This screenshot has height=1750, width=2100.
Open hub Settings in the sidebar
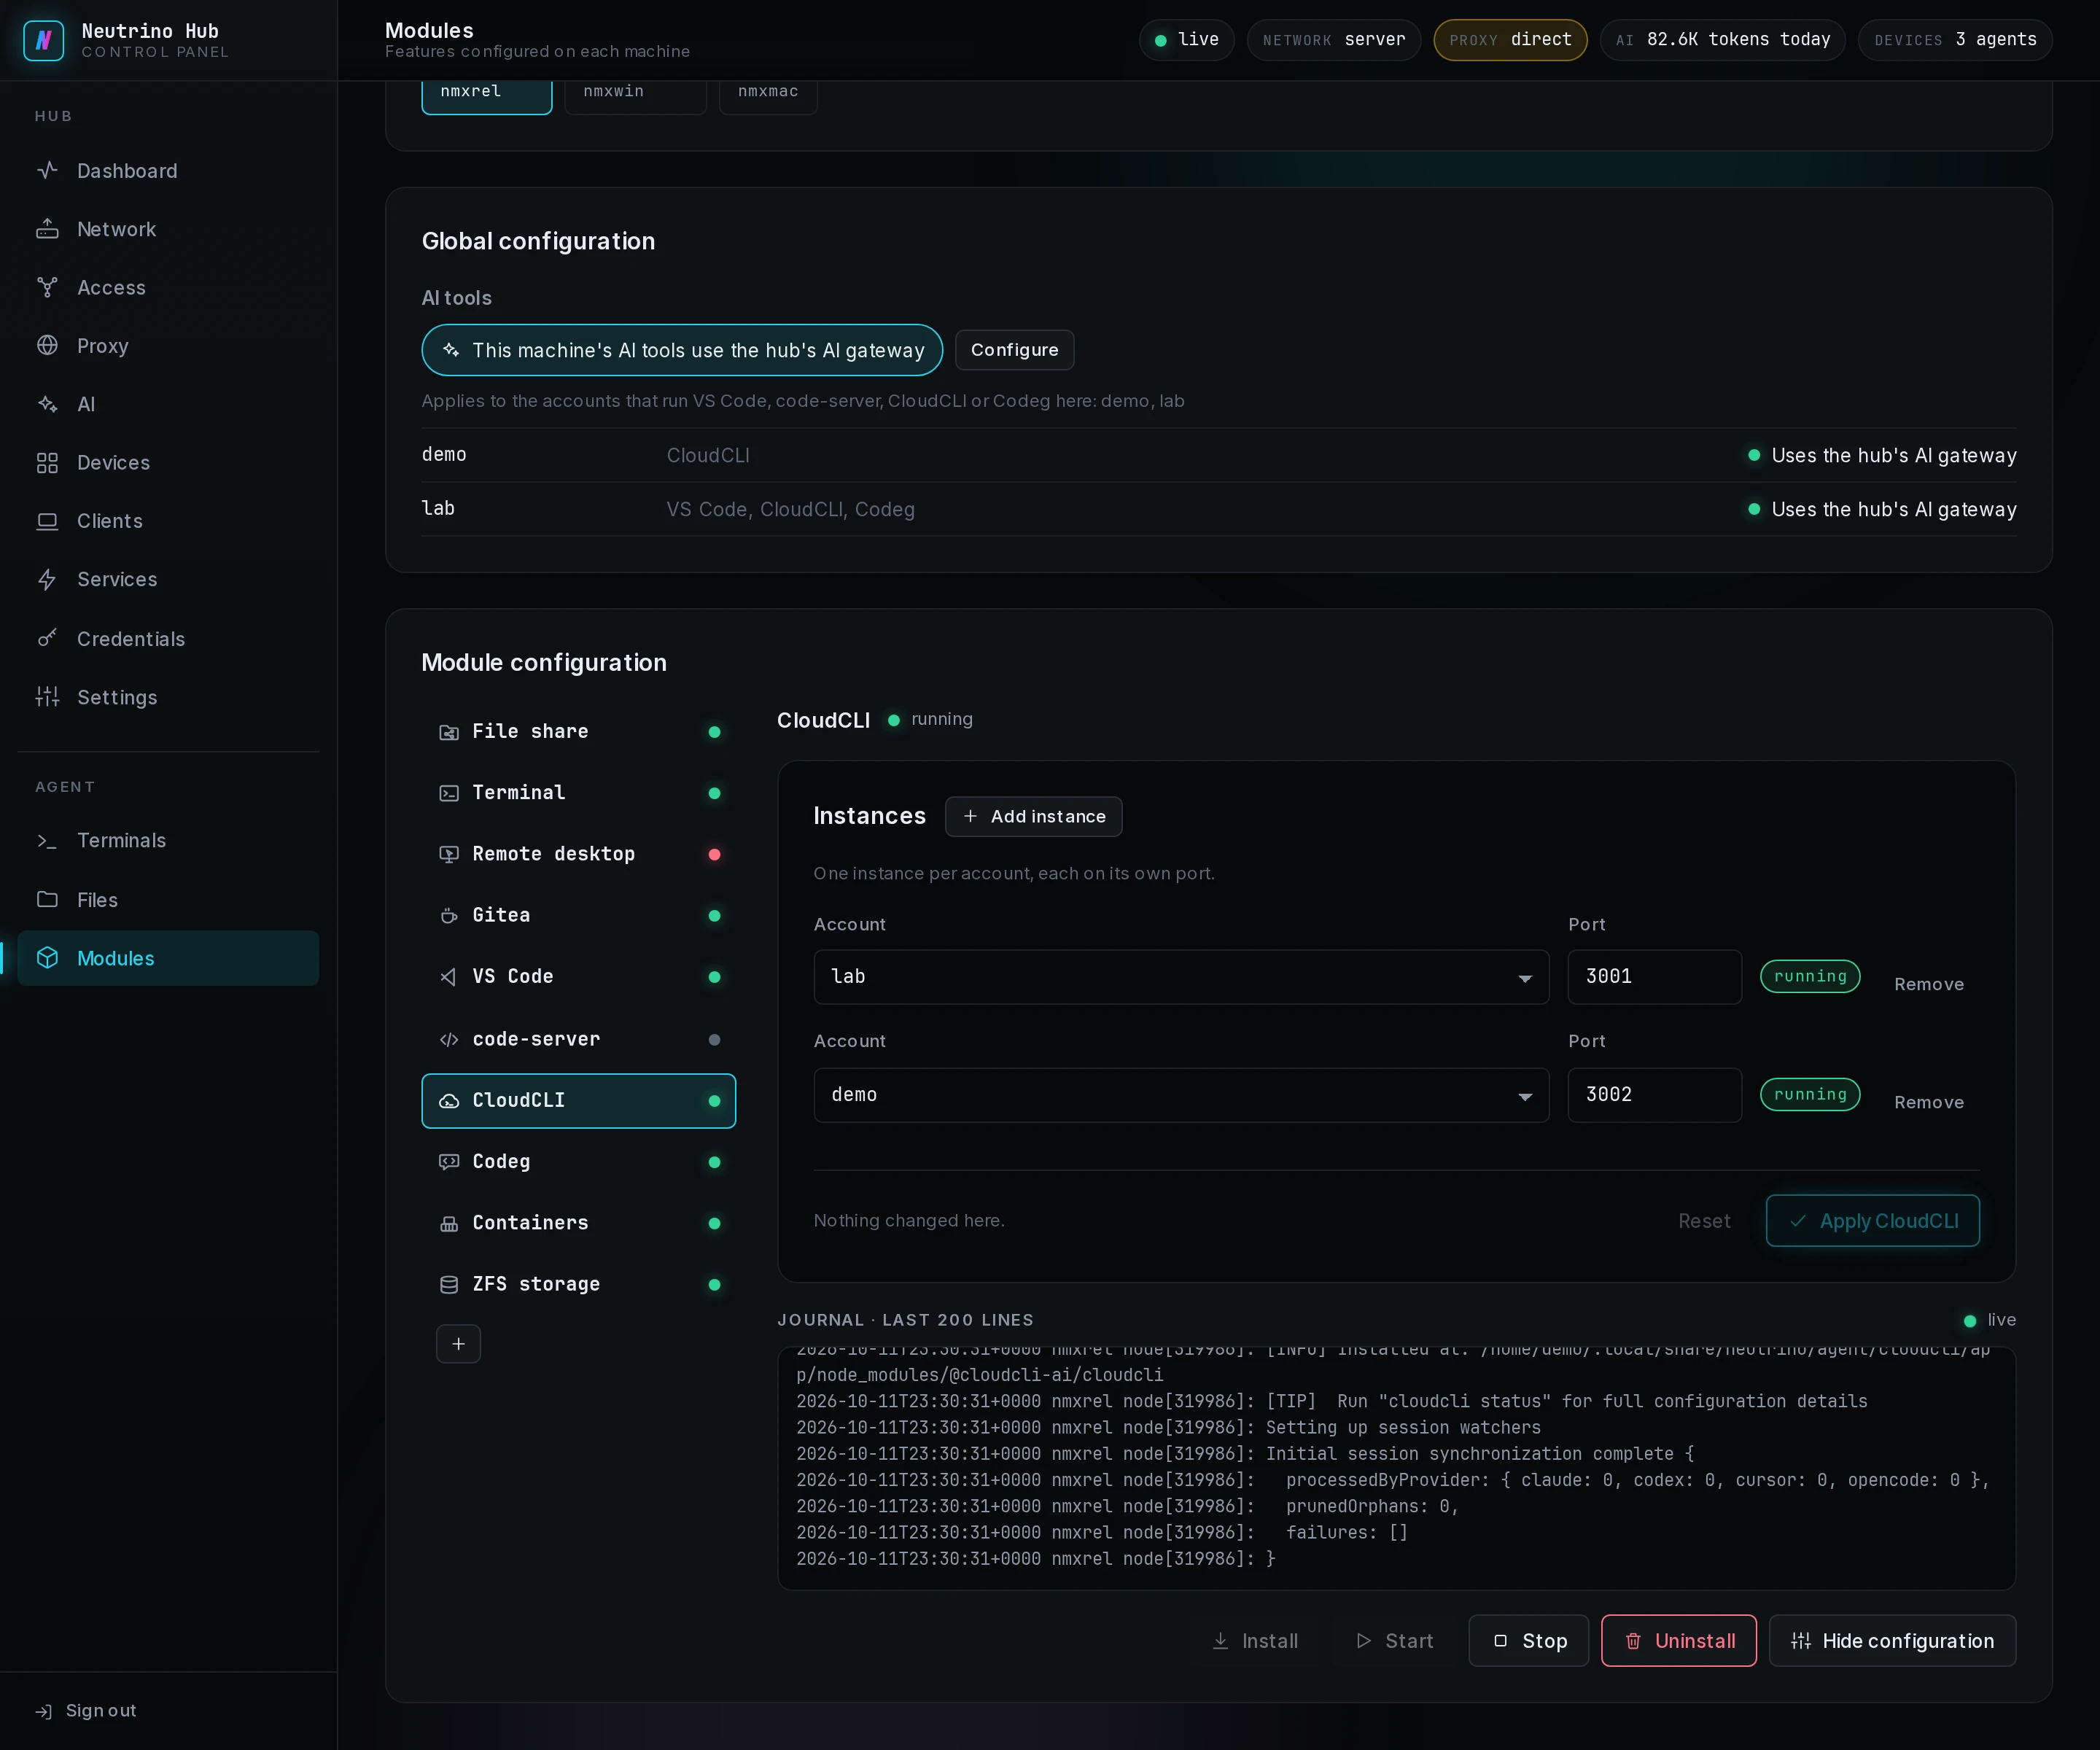(x=168, y=697)
